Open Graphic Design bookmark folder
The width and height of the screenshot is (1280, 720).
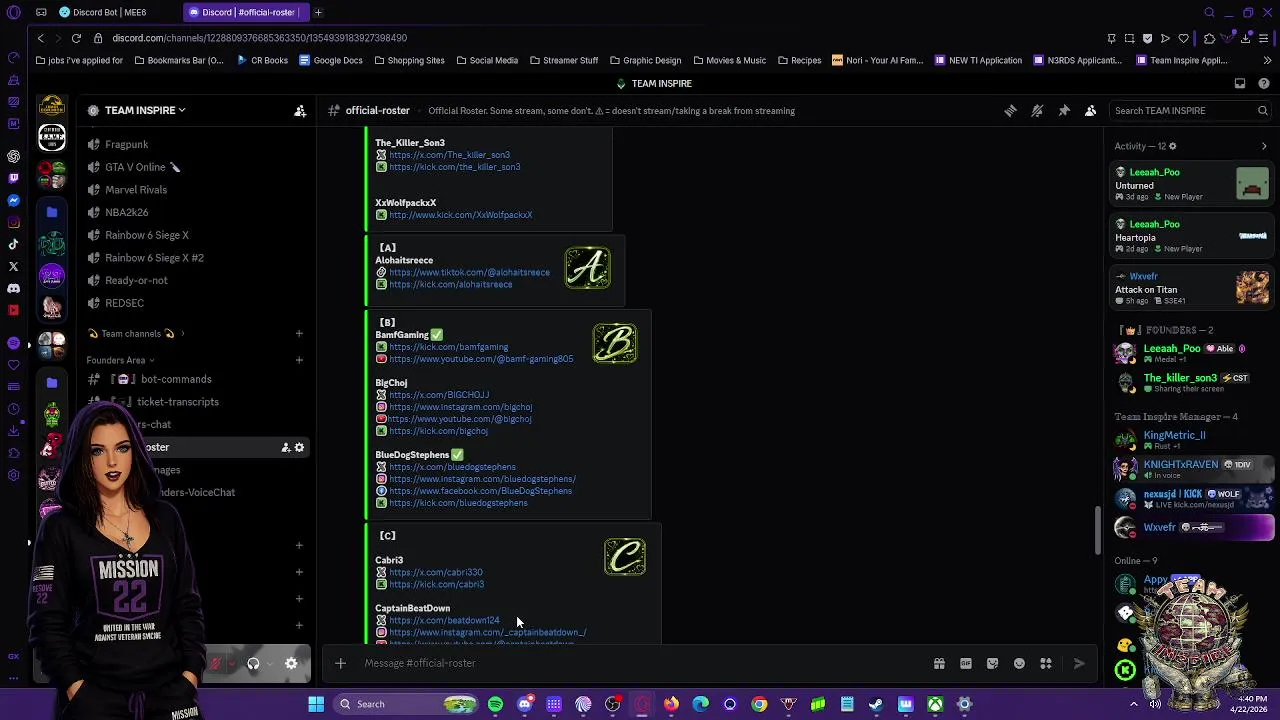(645, 60)
